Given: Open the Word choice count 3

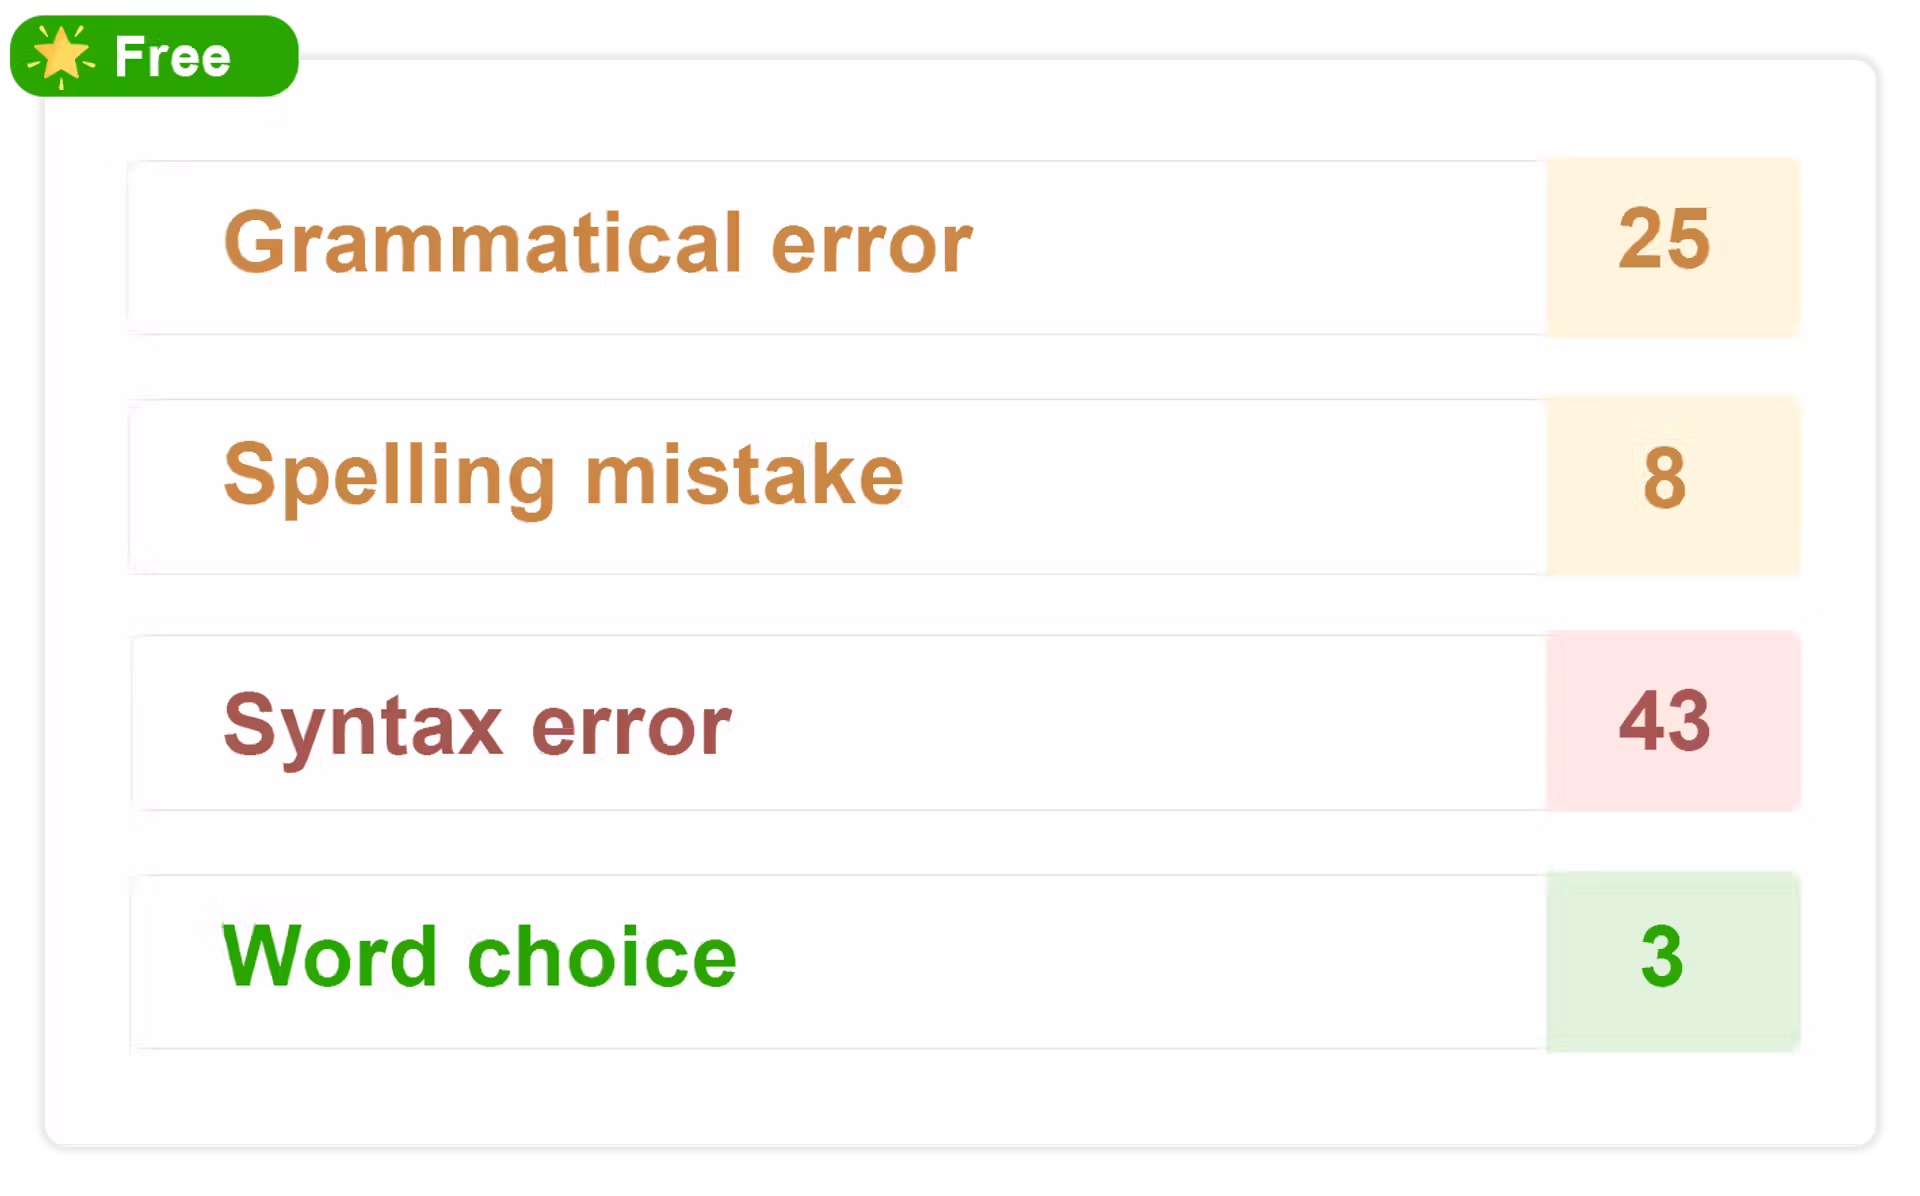Looking at the screenshot, I should [x=1662, y=957].
